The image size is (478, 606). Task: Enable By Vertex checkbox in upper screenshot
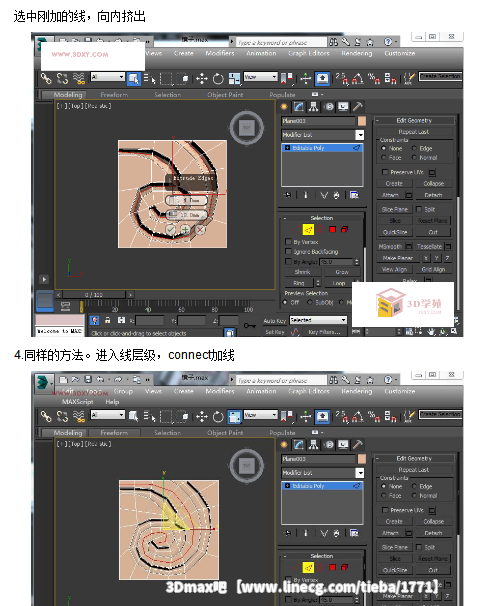coord(288,242)
